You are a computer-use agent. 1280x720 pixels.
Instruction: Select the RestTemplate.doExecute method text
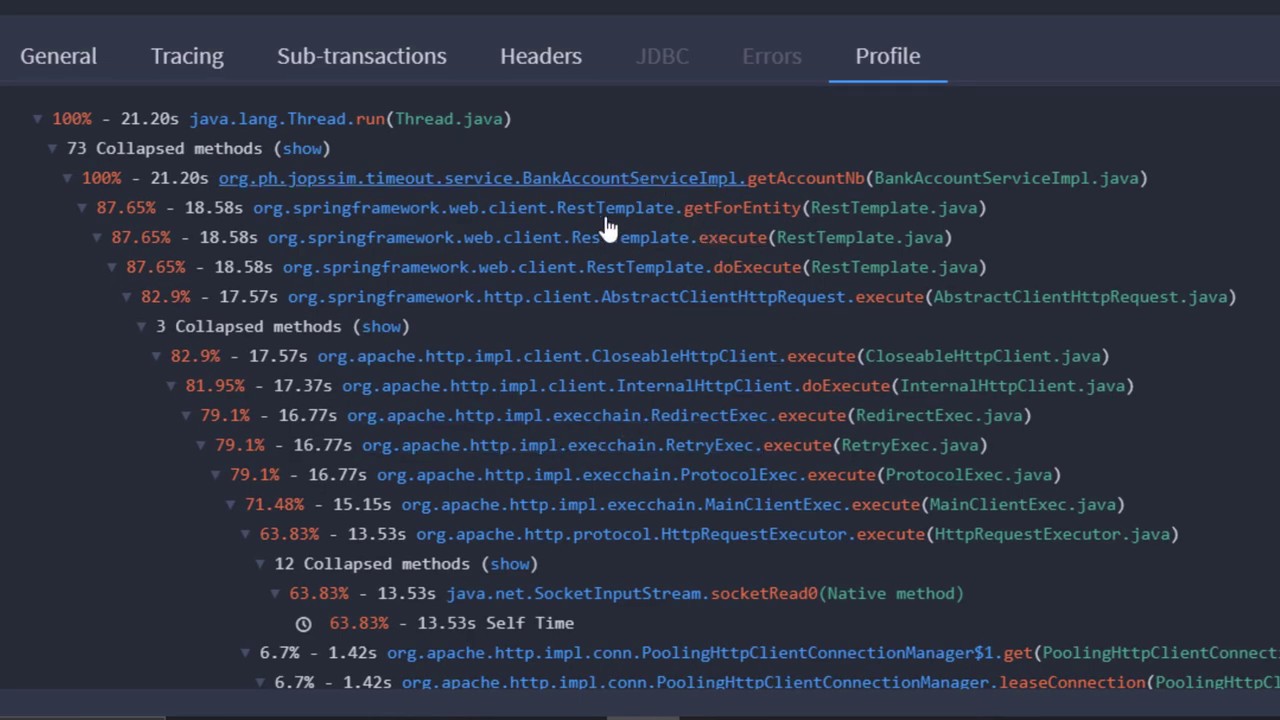click(x=542, y=267)
